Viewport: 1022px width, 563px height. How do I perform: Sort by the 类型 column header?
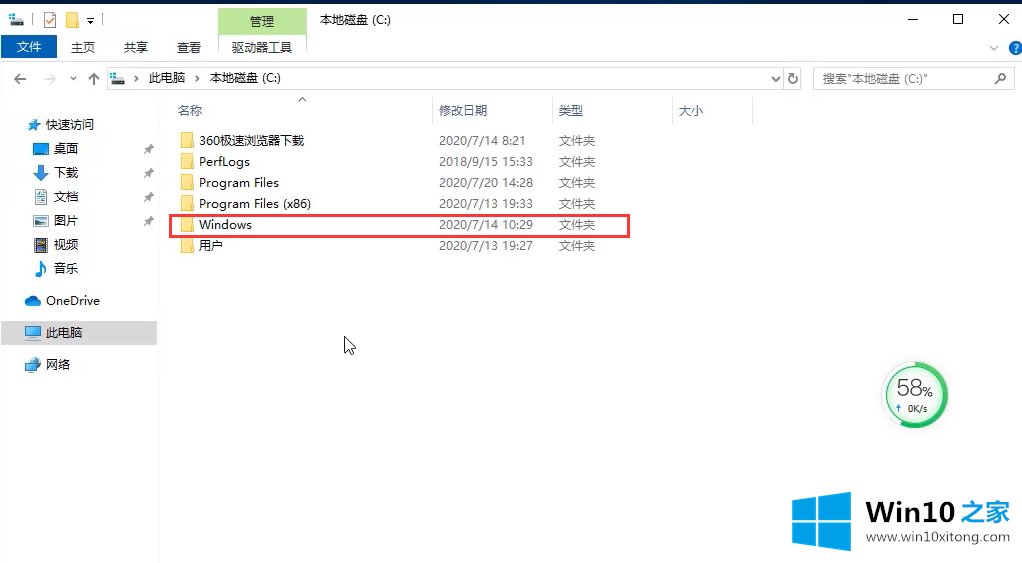pos(570,111)
